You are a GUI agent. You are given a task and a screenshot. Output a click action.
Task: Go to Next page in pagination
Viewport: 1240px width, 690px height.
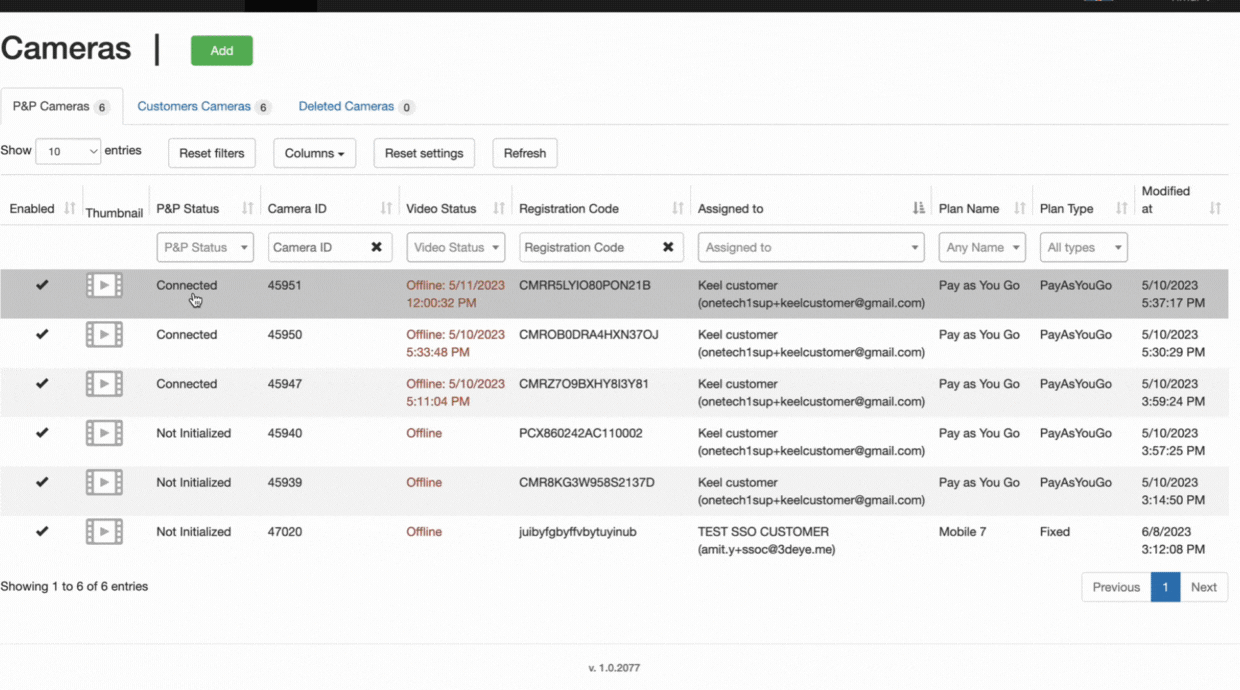[1204, 587]
